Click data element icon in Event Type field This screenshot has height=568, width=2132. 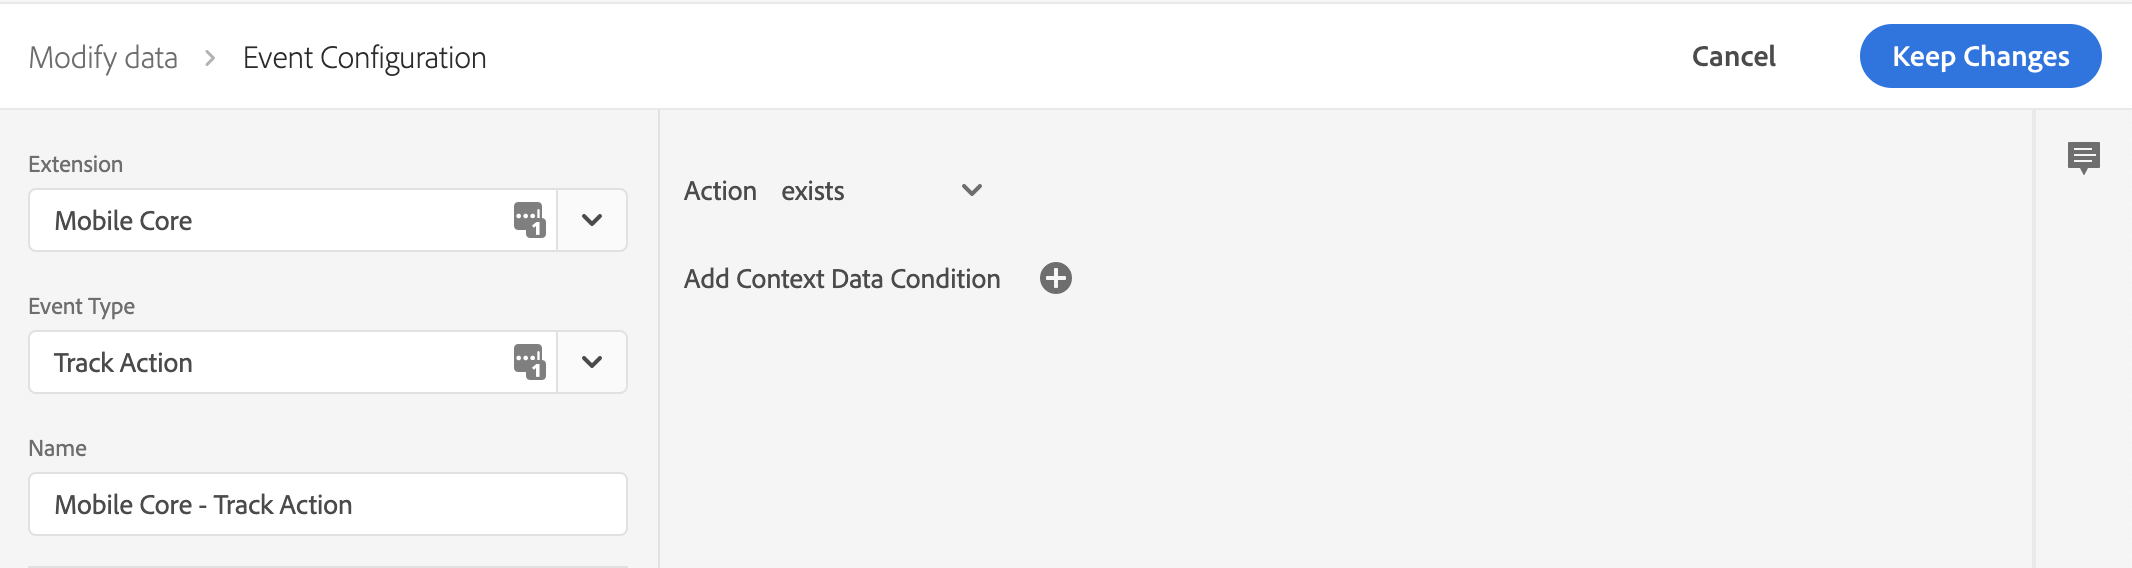(x=529, y=362)
